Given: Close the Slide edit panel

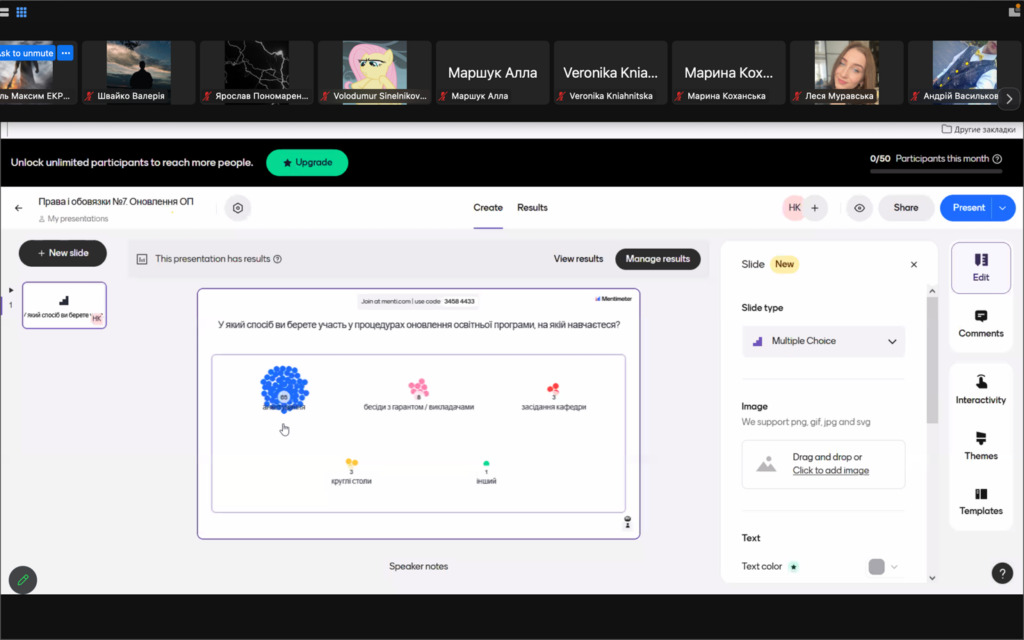Looking at the screenshot, I should click(x=913, y=265).
